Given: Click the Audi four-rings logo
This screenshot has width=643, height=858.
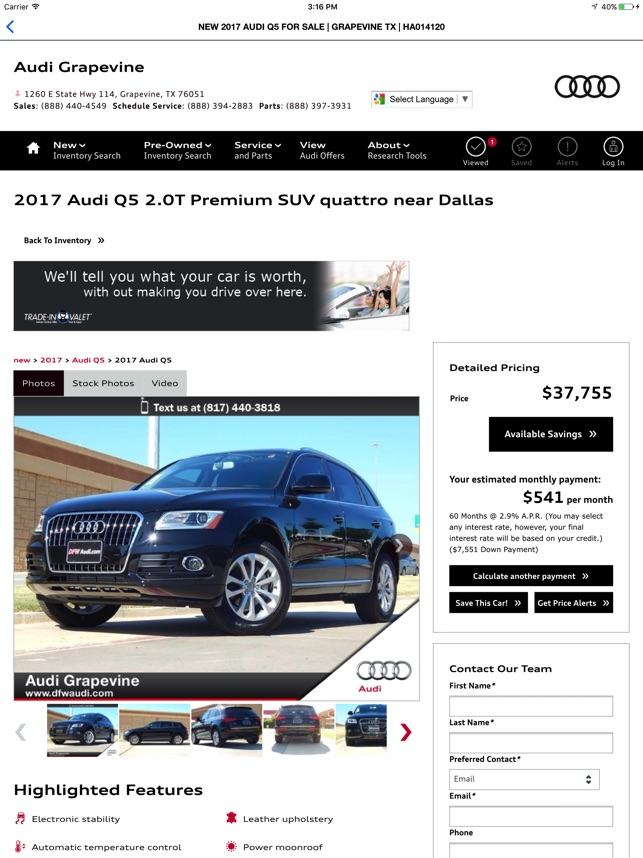Looking at the screenshot, I should [587, 86].
